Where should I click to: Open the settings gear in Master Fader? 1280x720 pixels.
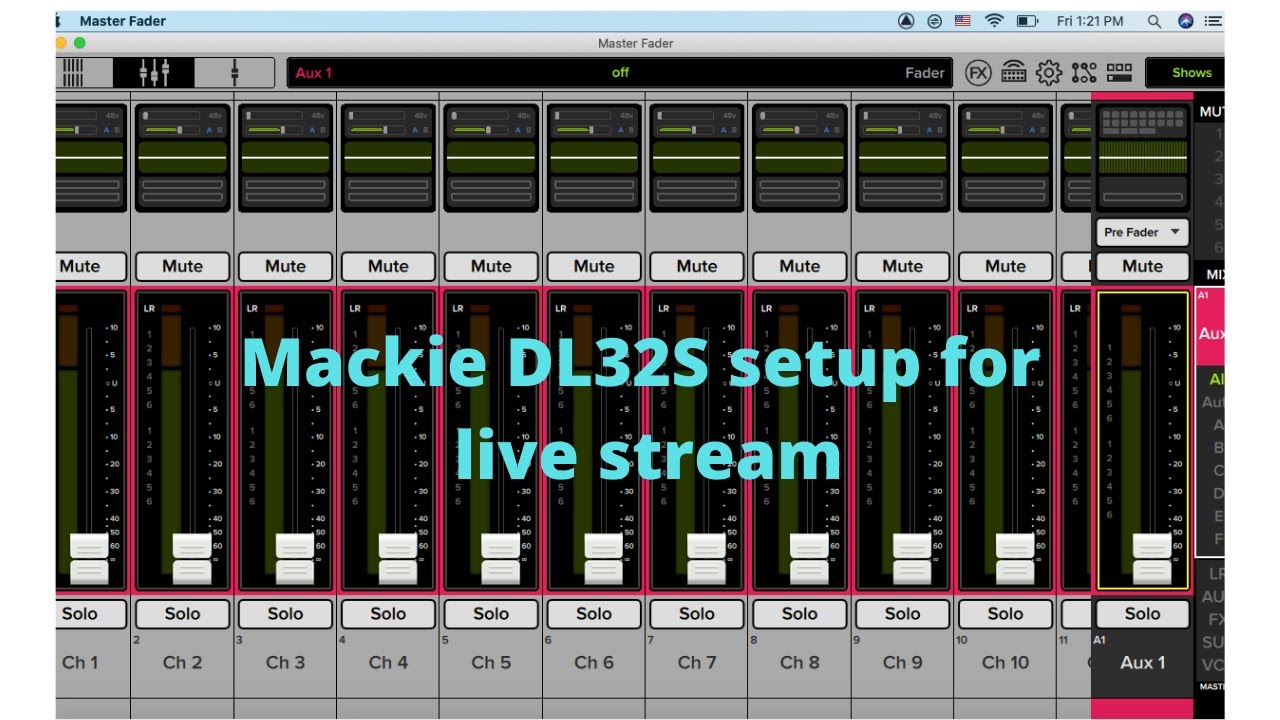coord(1048,72)
